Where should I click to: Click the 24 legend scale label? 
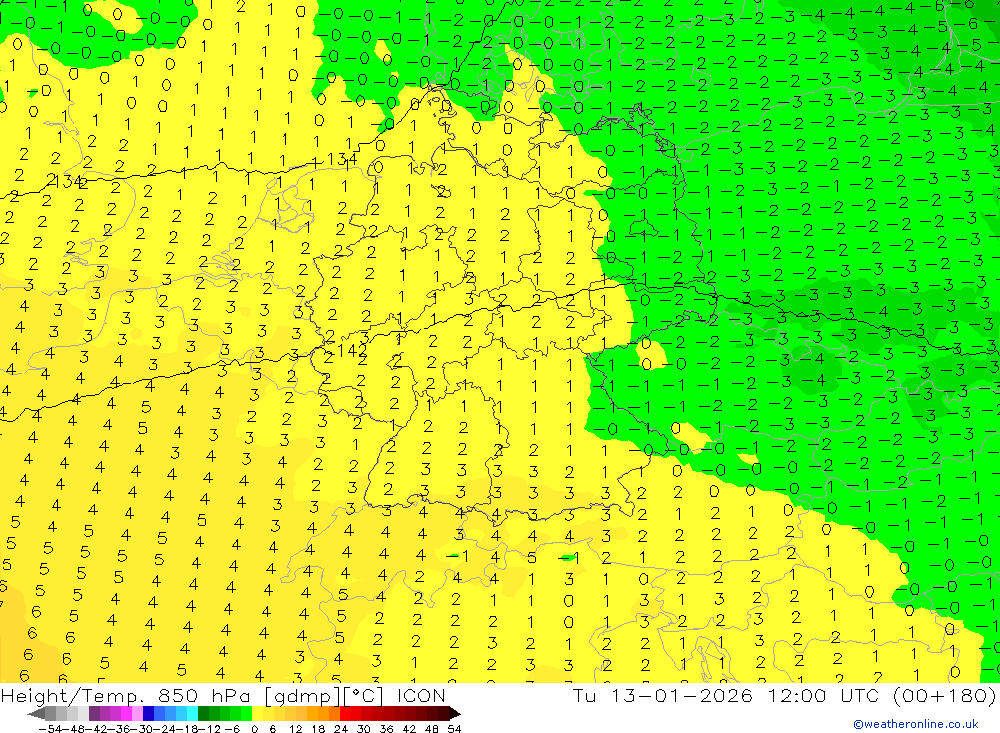point(341,729)
